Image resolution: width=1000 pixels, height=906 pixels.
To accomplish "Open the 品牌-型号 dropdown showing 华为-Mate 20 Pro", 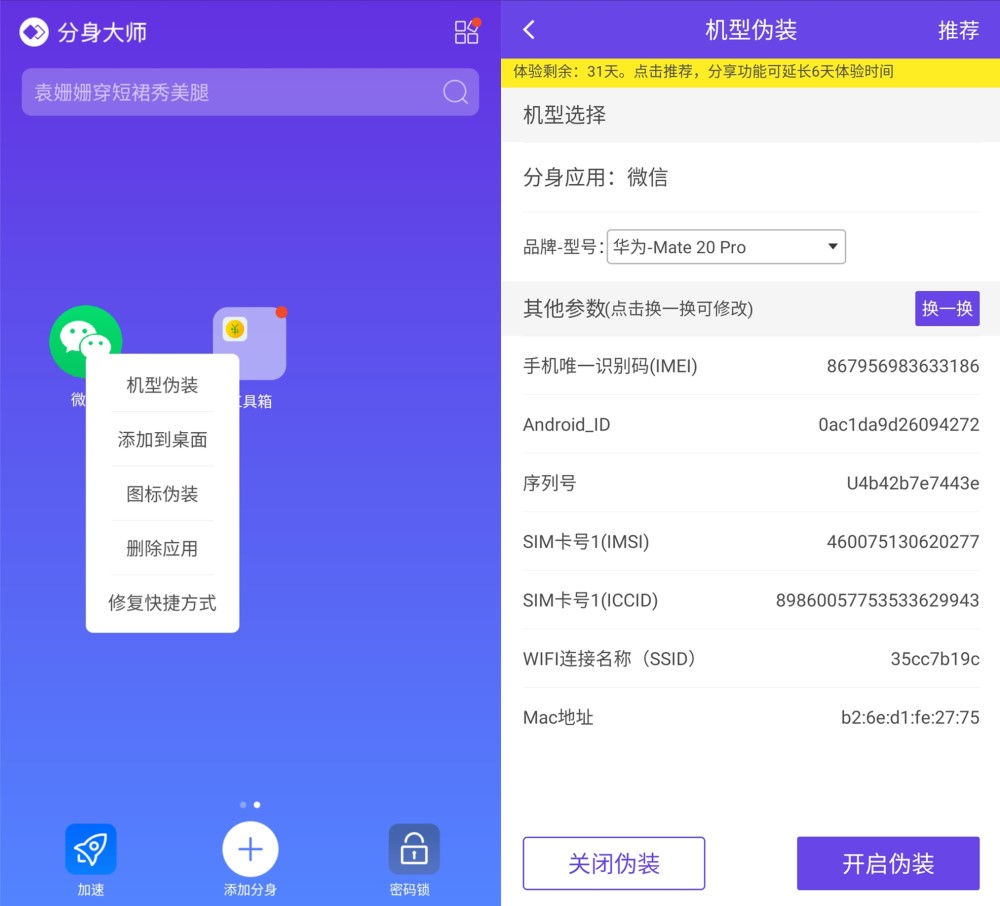I will click(x=726, y=247).
